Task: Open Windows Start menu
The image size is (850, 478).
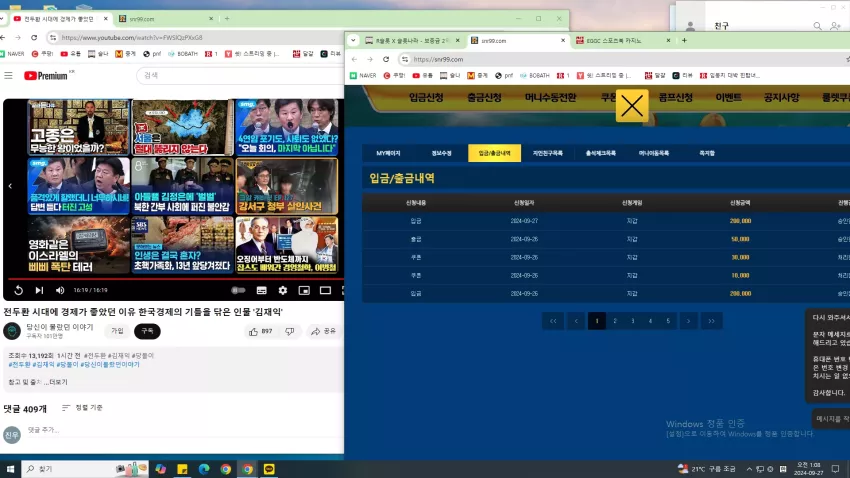Action: 10,469
